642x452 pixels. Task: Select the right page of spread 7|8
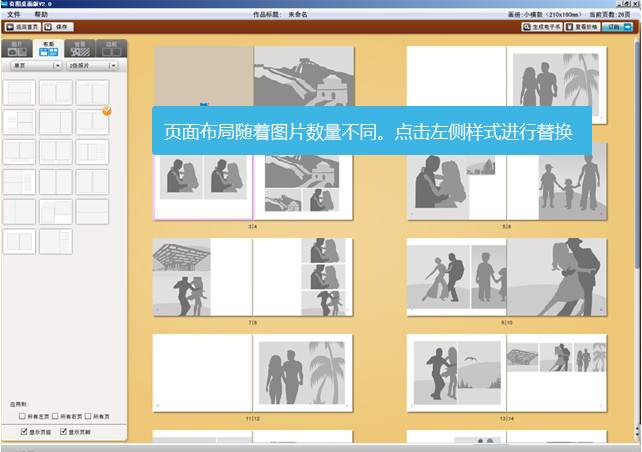click(303, 277)
